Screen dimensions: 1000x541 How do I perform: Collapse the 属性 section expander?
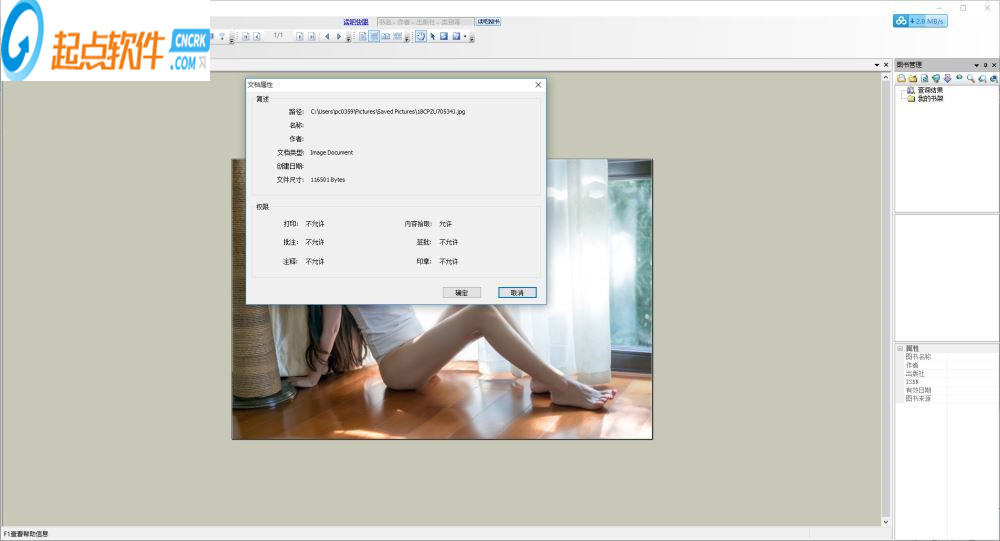[x=899, y=349]
